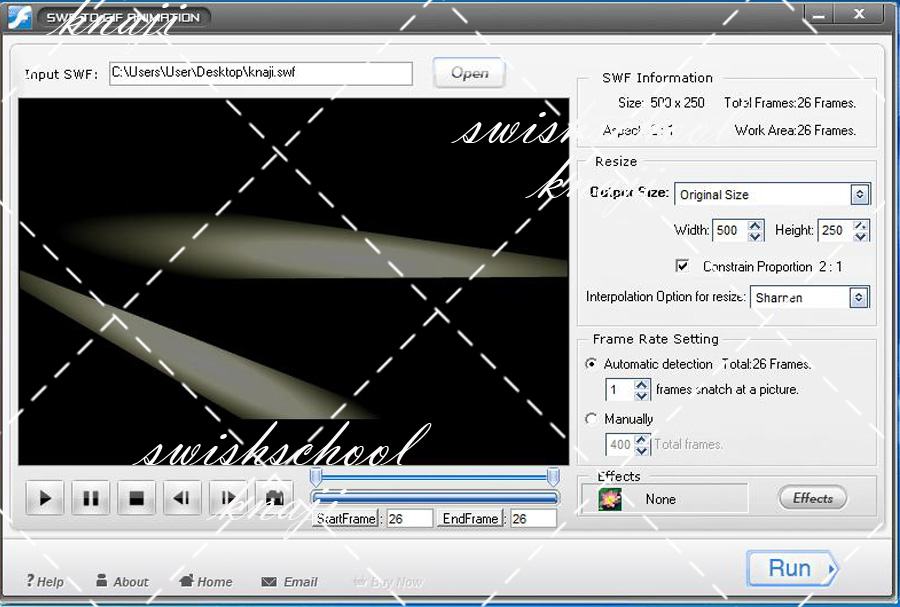Step forward to next frame
Viewport: 900px width, 607px height.
[228, 497]
